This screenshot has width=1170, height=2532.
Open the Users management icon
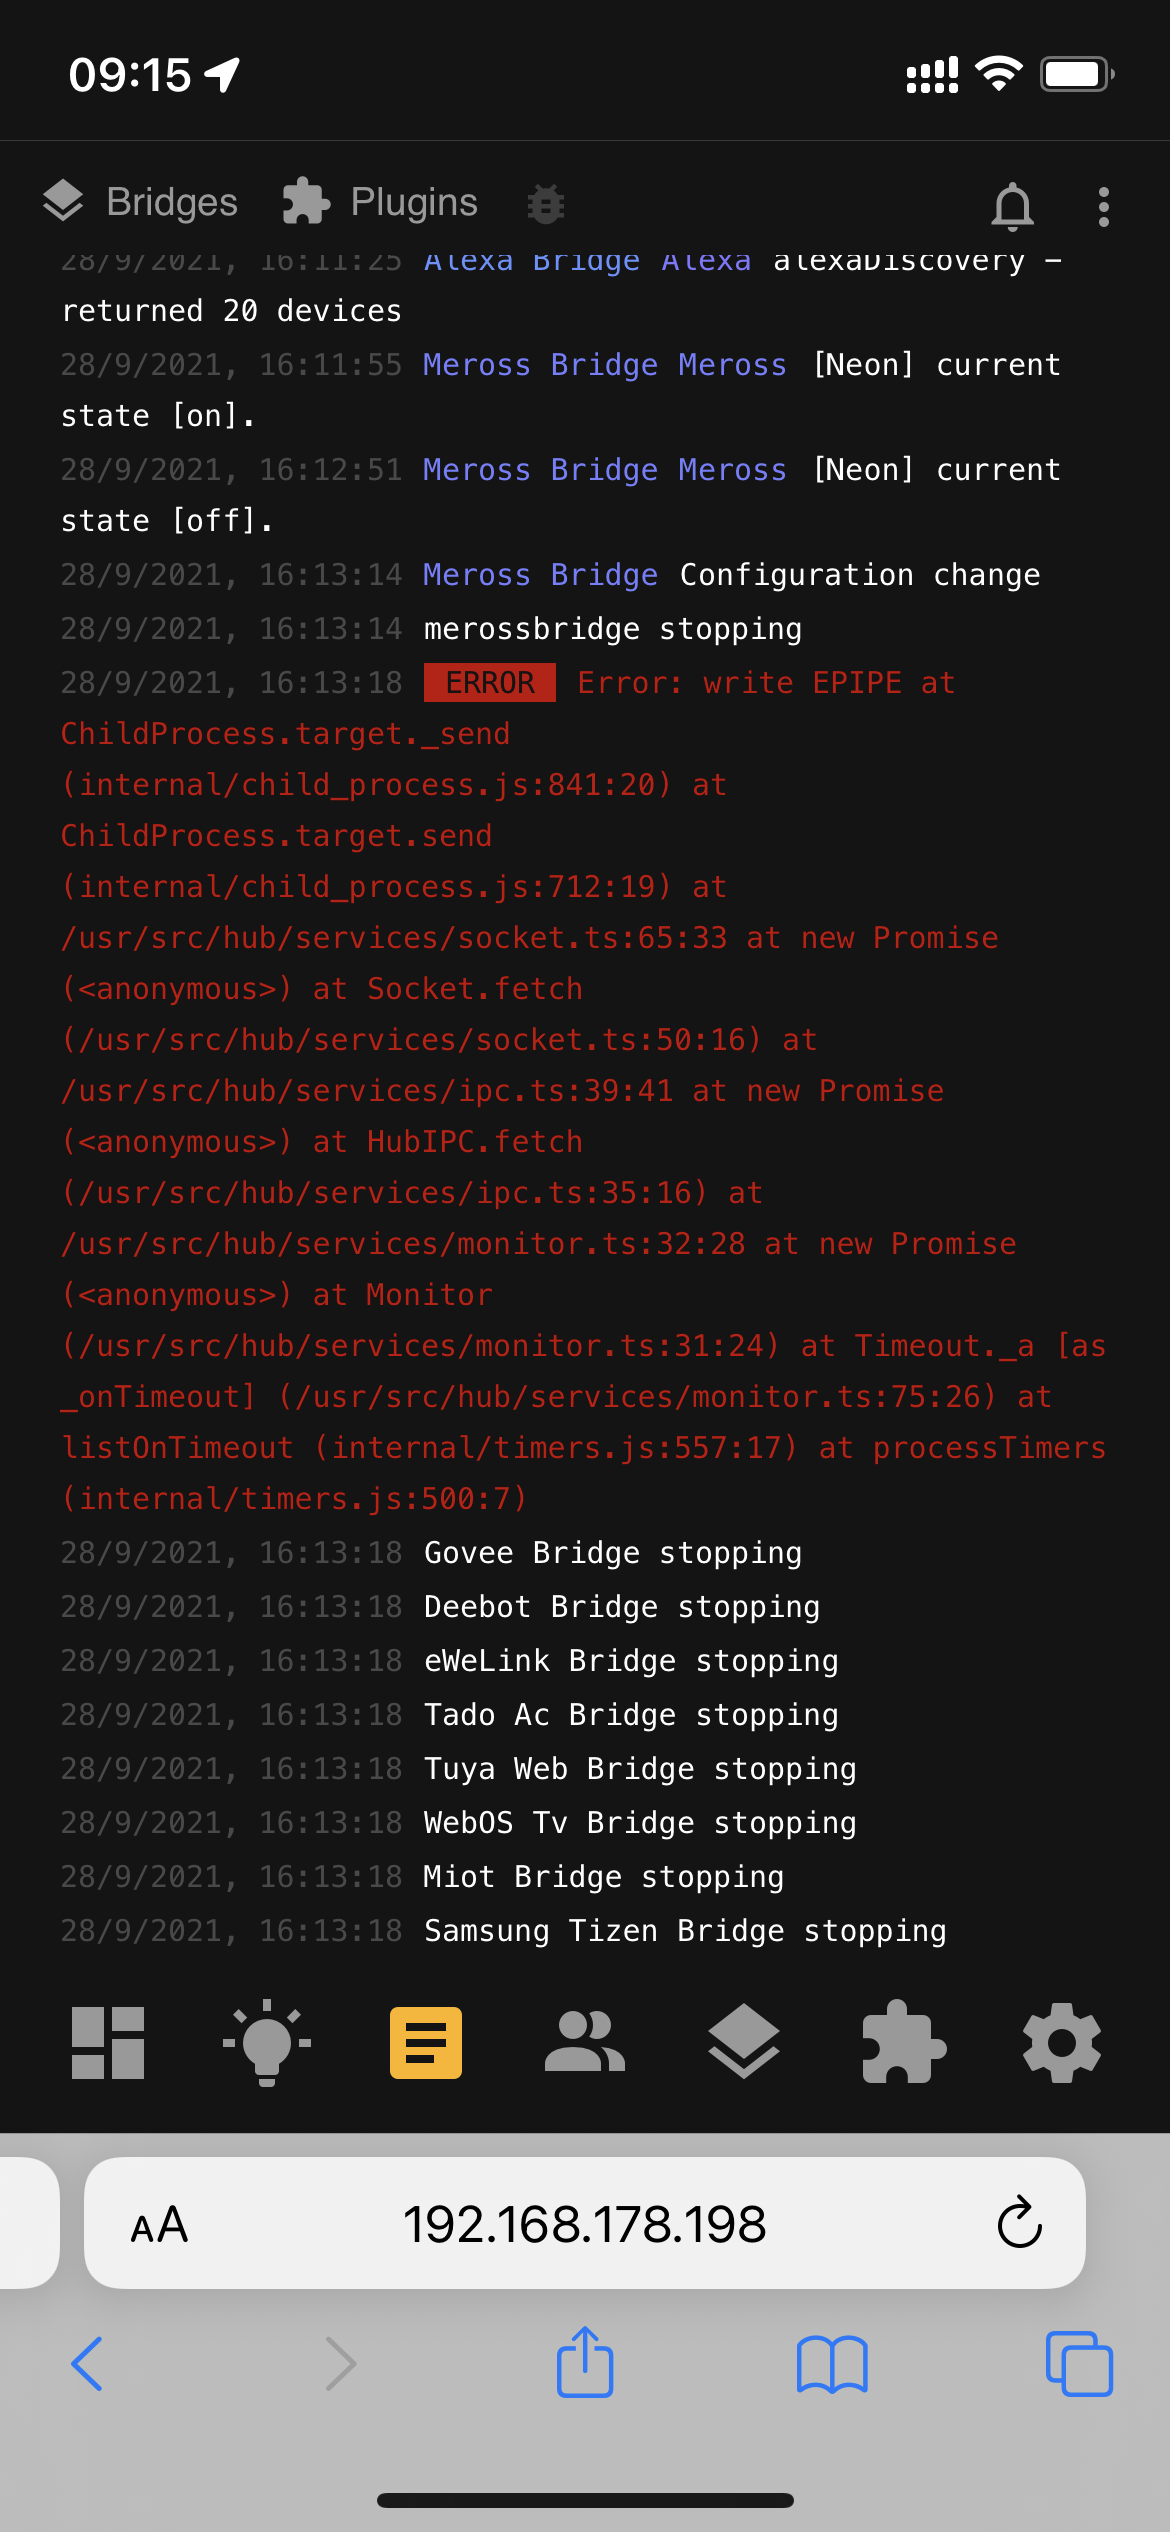pyautogui.click(x=584, y=2042)
